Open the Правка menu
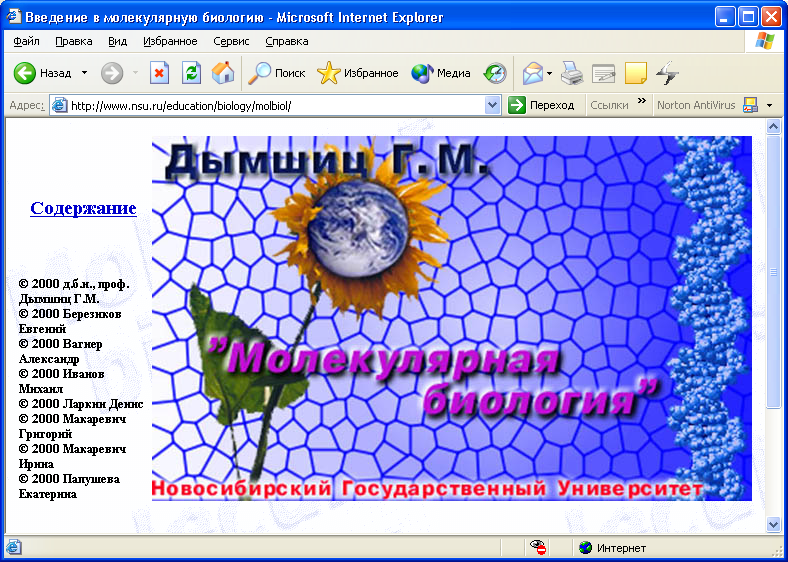The width and height of the screenshot is (788, 562). tap(74, 41)
